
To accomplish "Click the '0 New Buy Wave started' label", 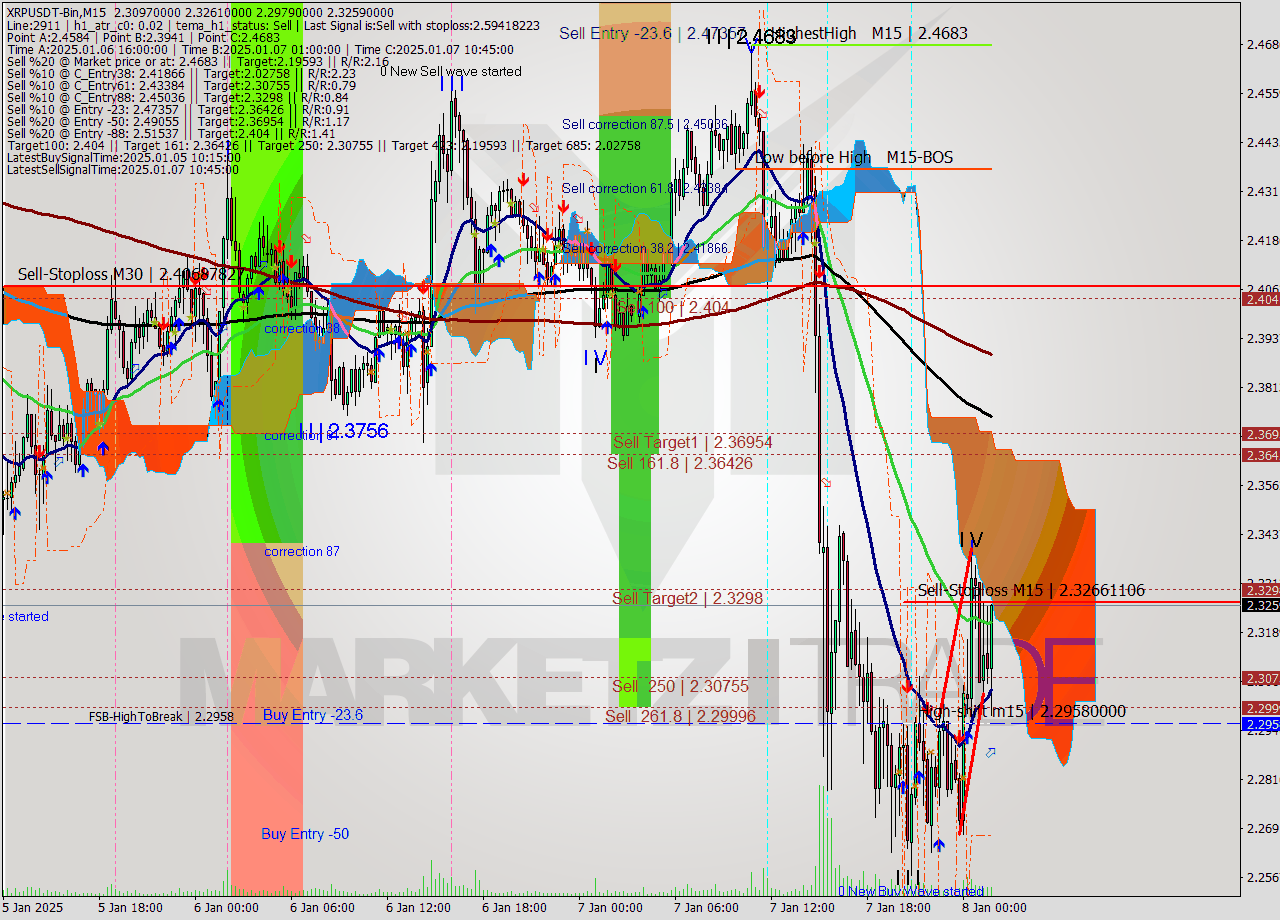I will click(x=911, y=891).
